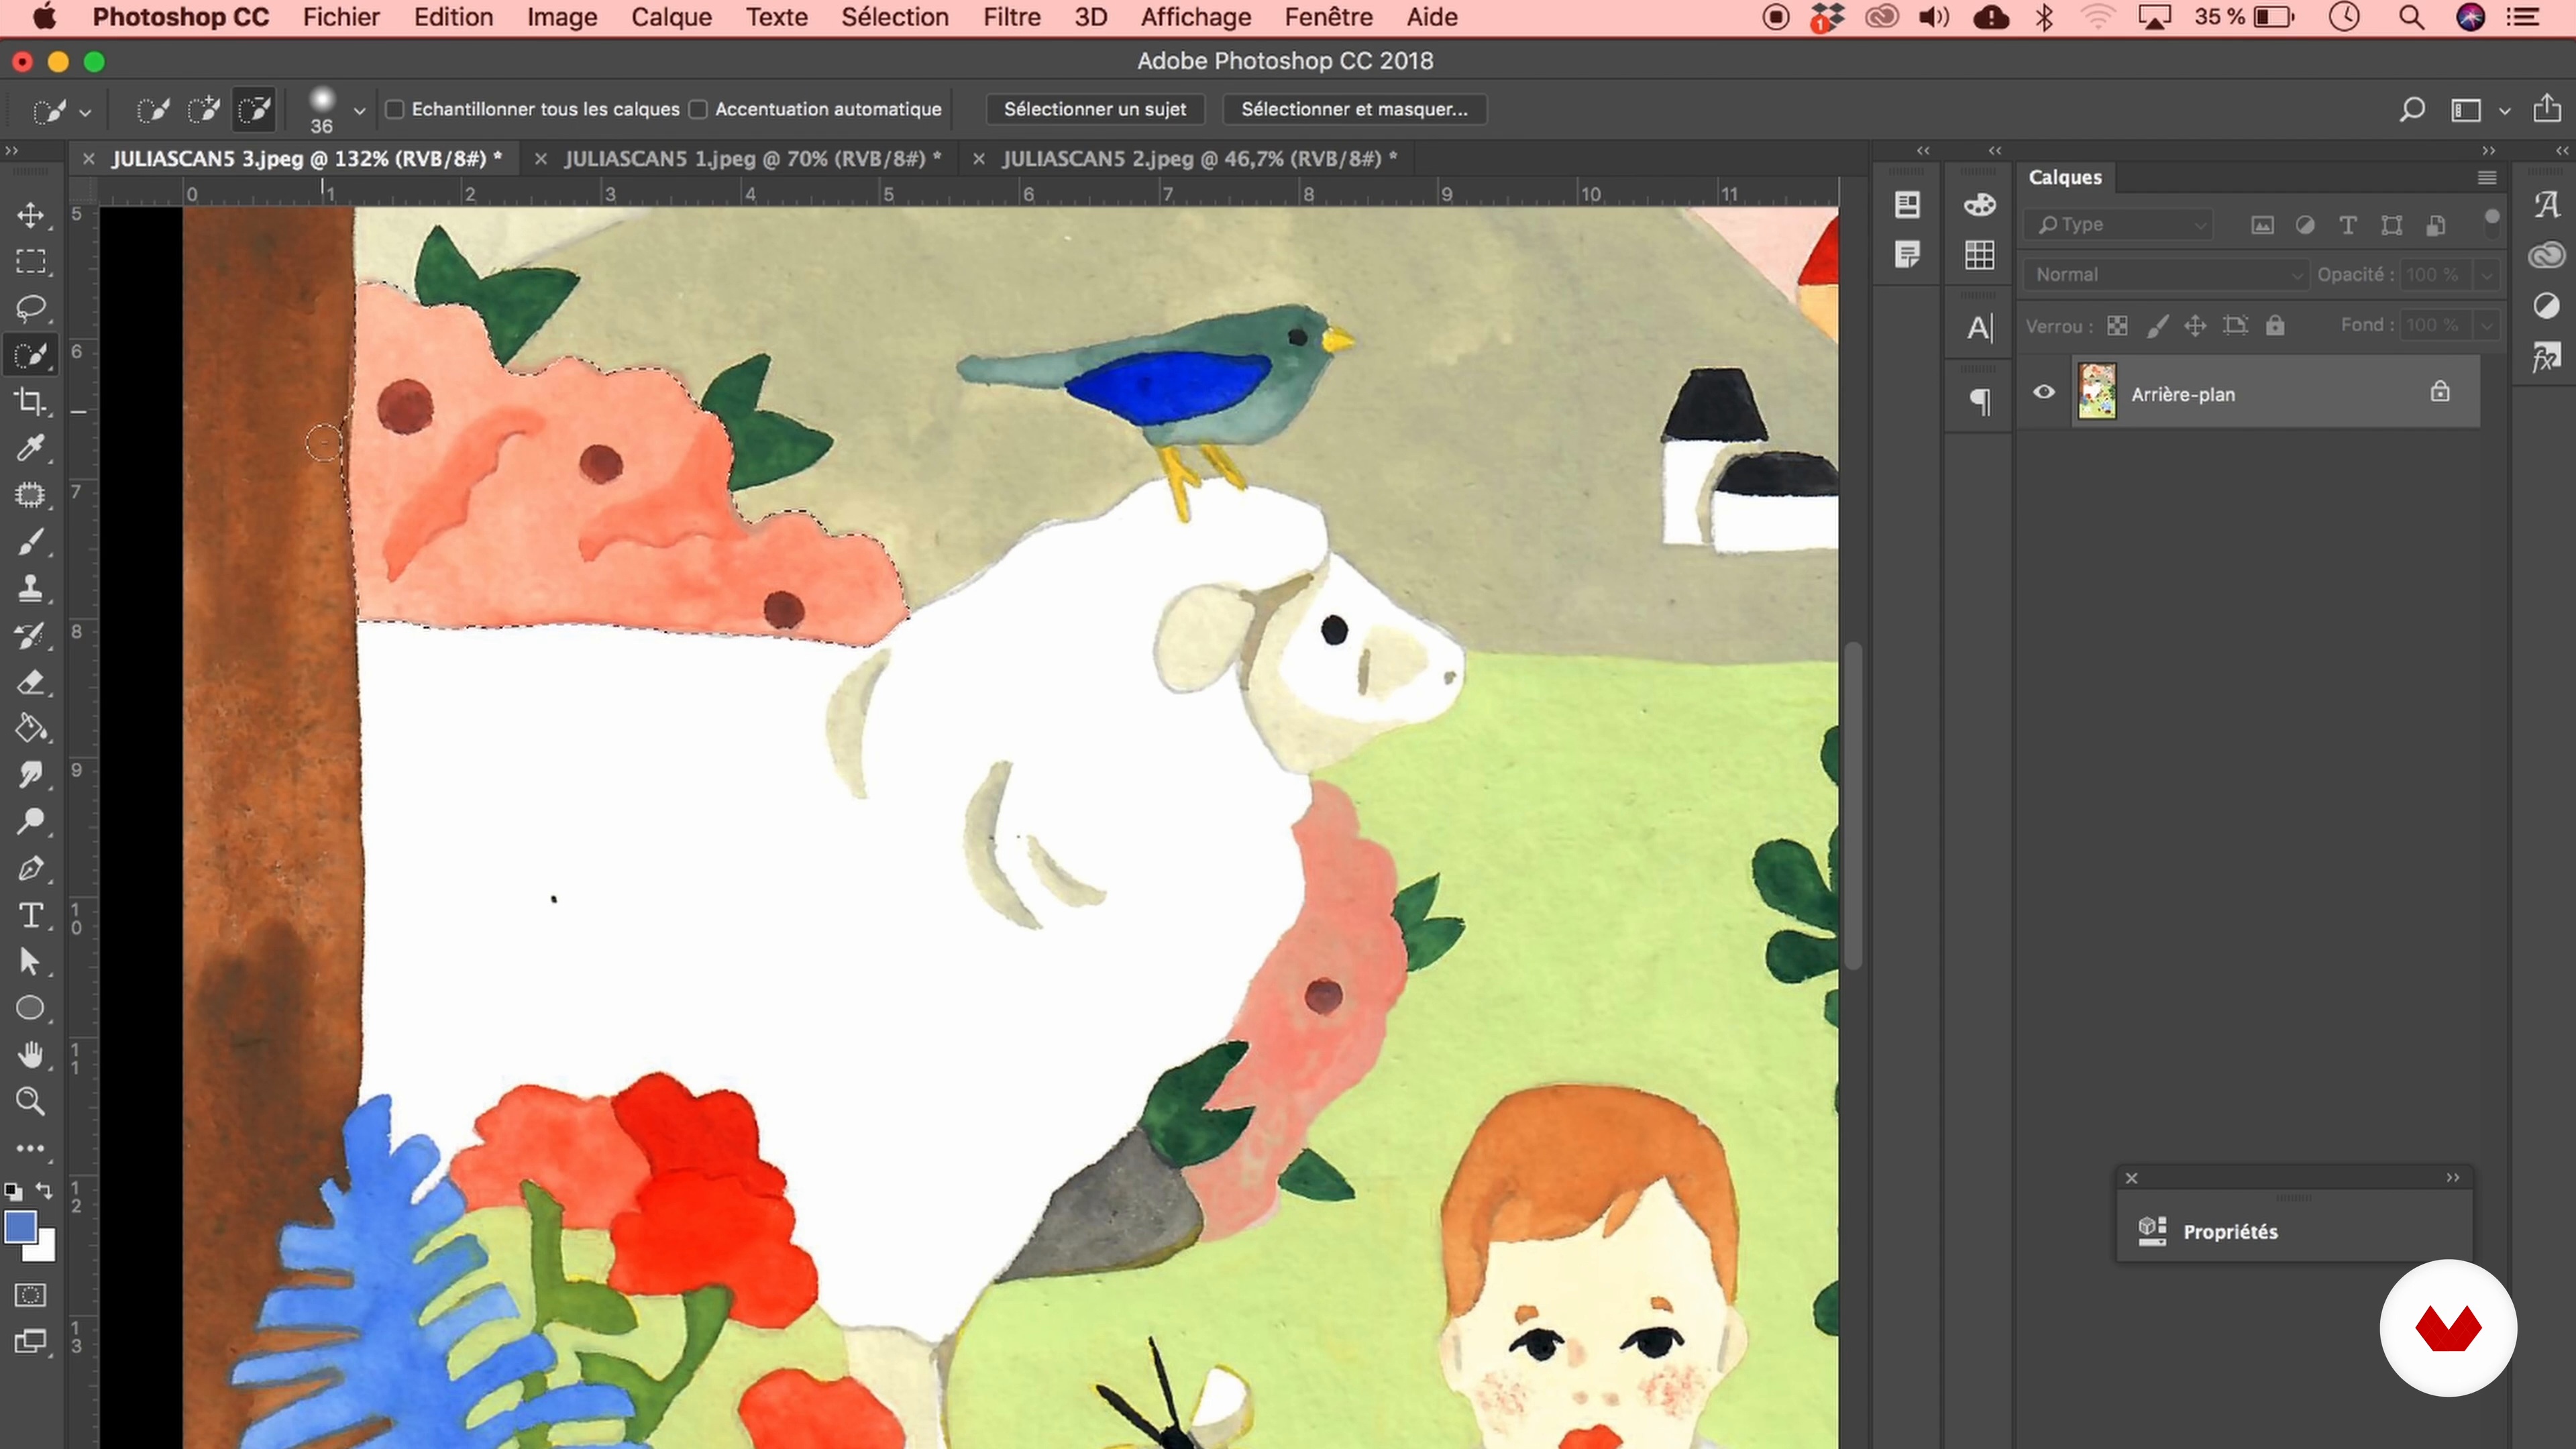Select the Eyedropper tool

30,448
